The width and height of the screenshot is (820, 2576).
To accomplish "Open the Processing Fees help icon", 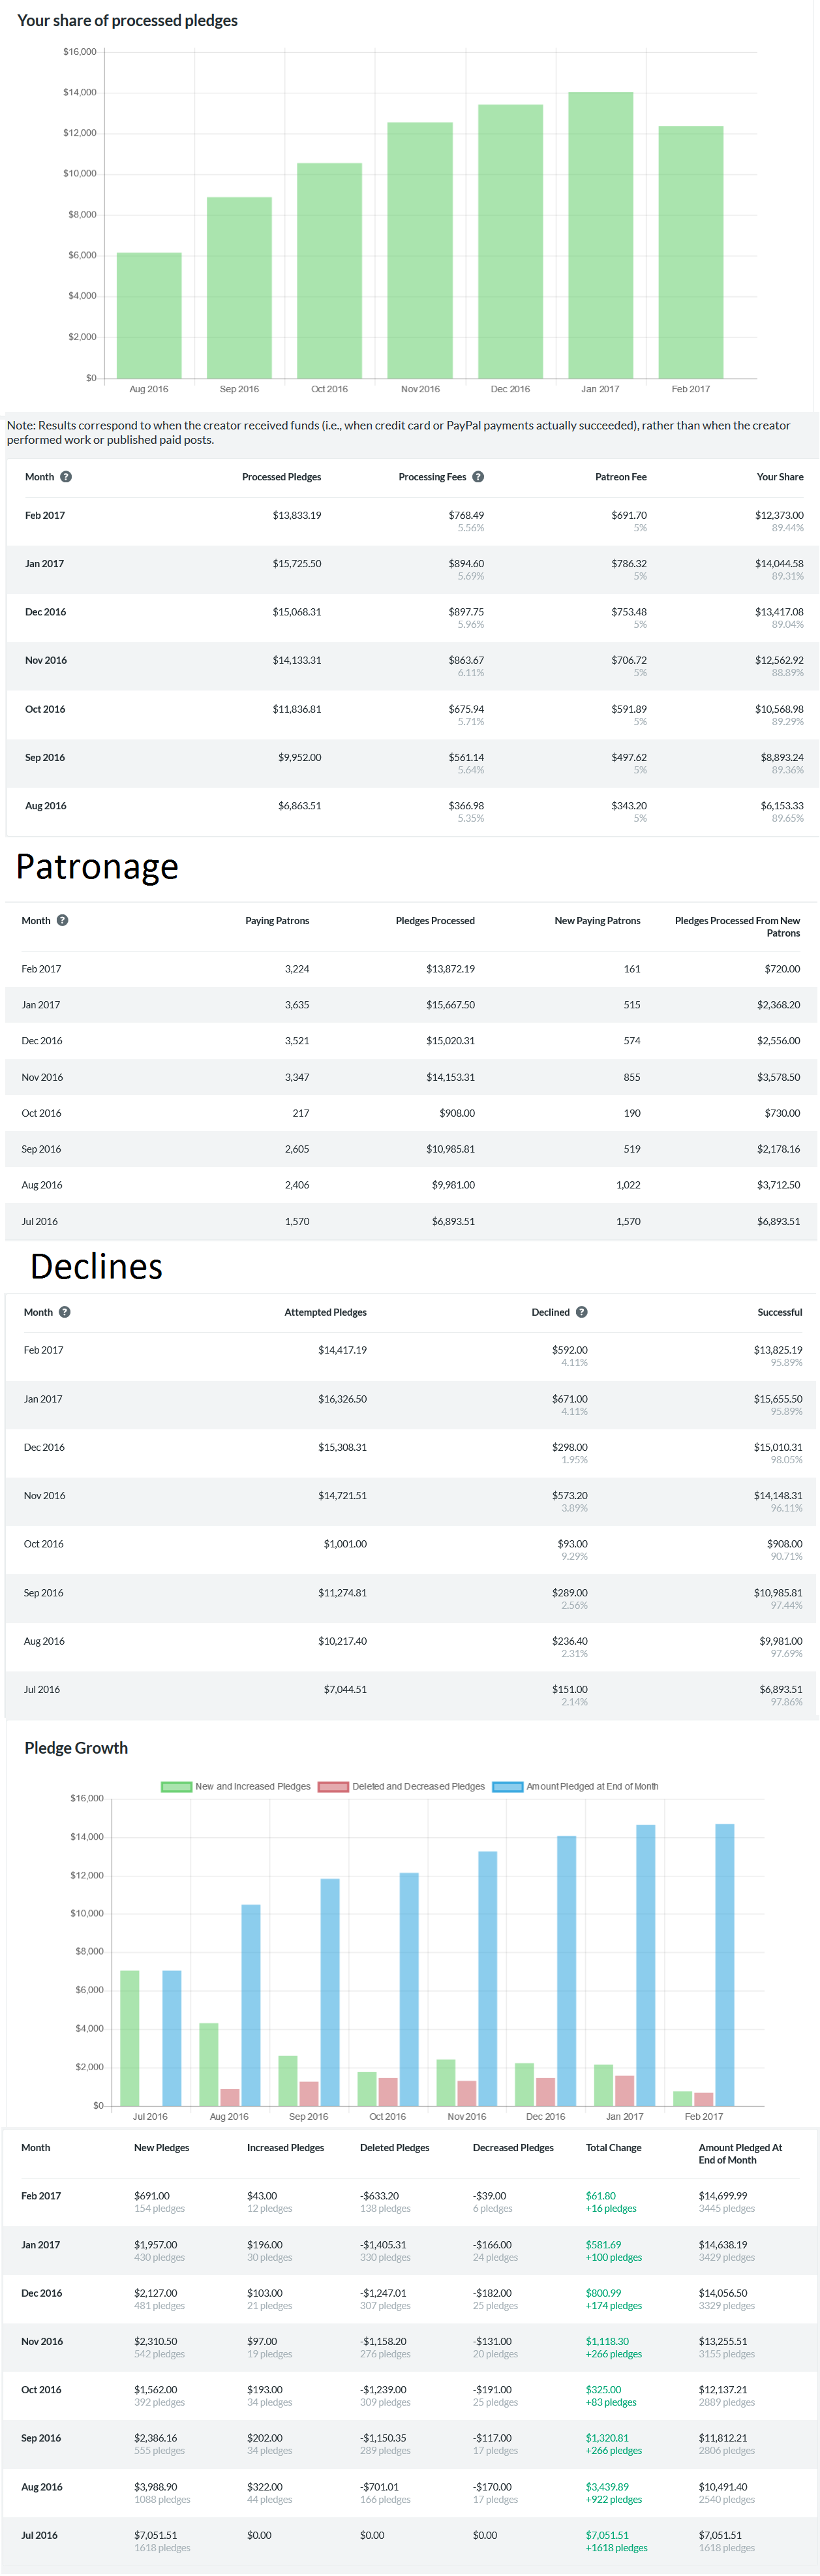I will pos(478,477).
